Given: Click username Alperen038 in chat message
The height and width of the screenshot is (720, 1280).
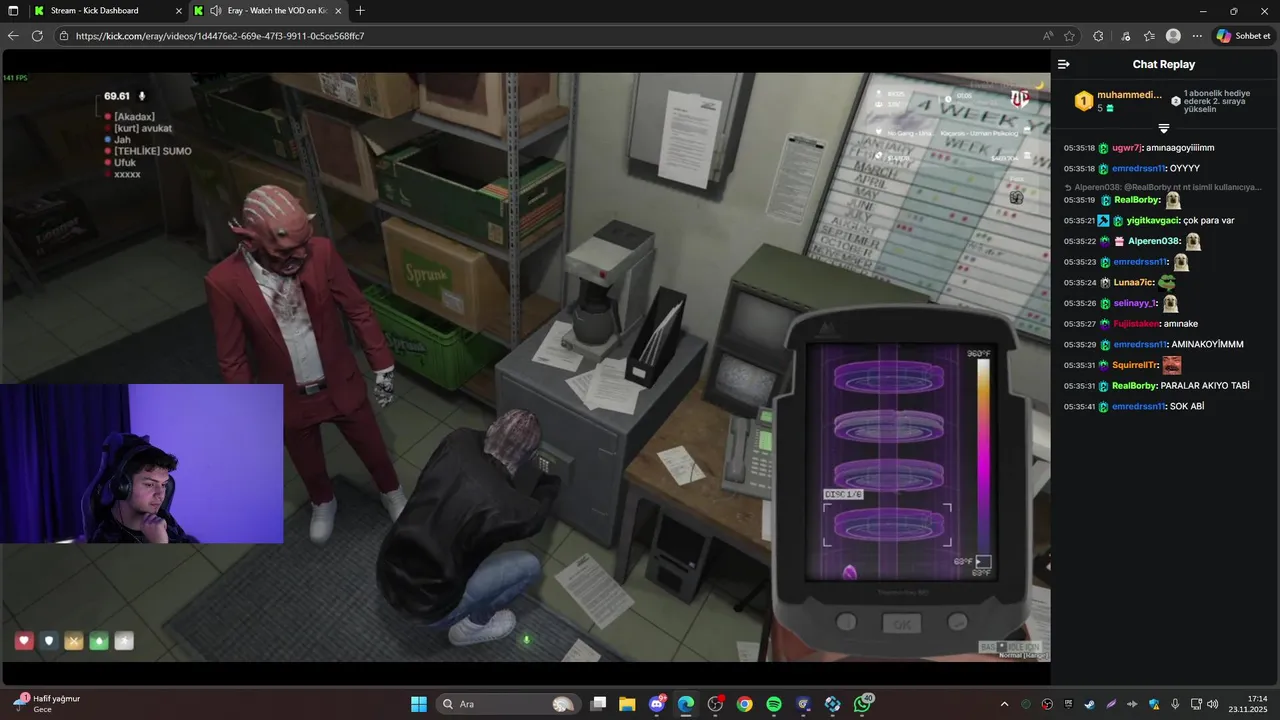Looking at the screenshot, I should point(1154,241).
